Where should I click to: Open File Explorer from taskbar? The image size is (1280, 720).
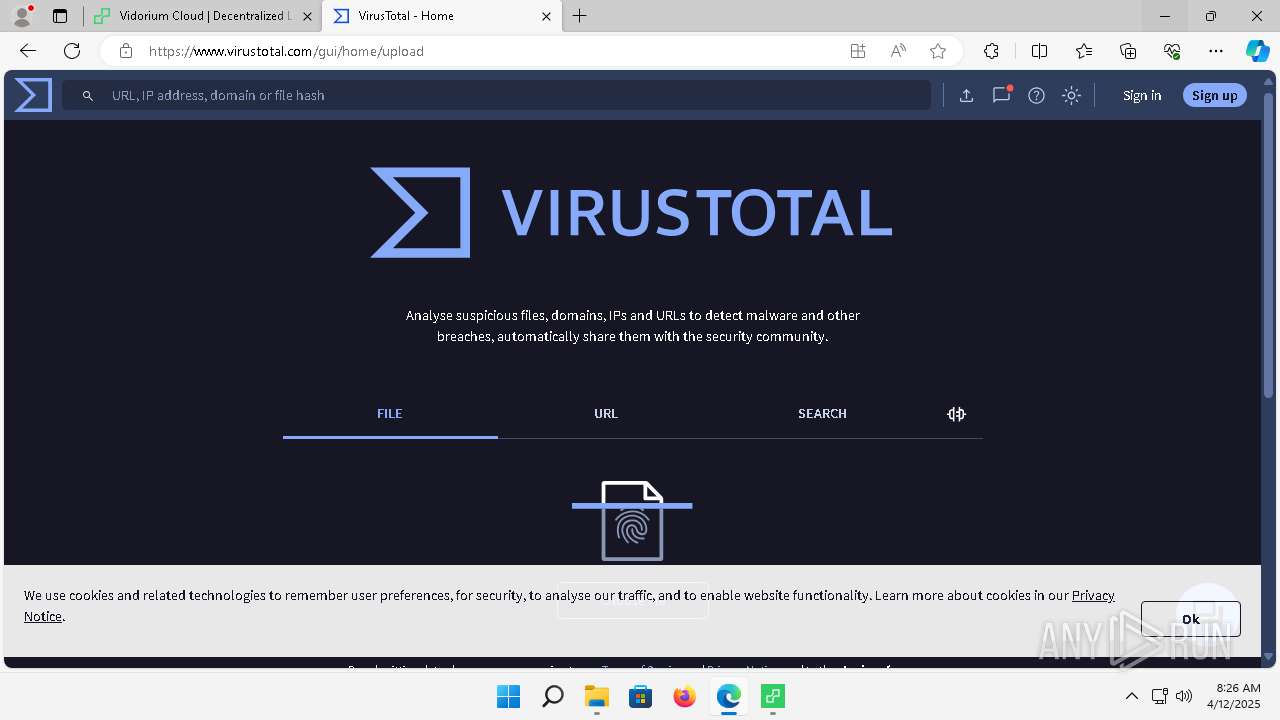(x=596, y=696)
